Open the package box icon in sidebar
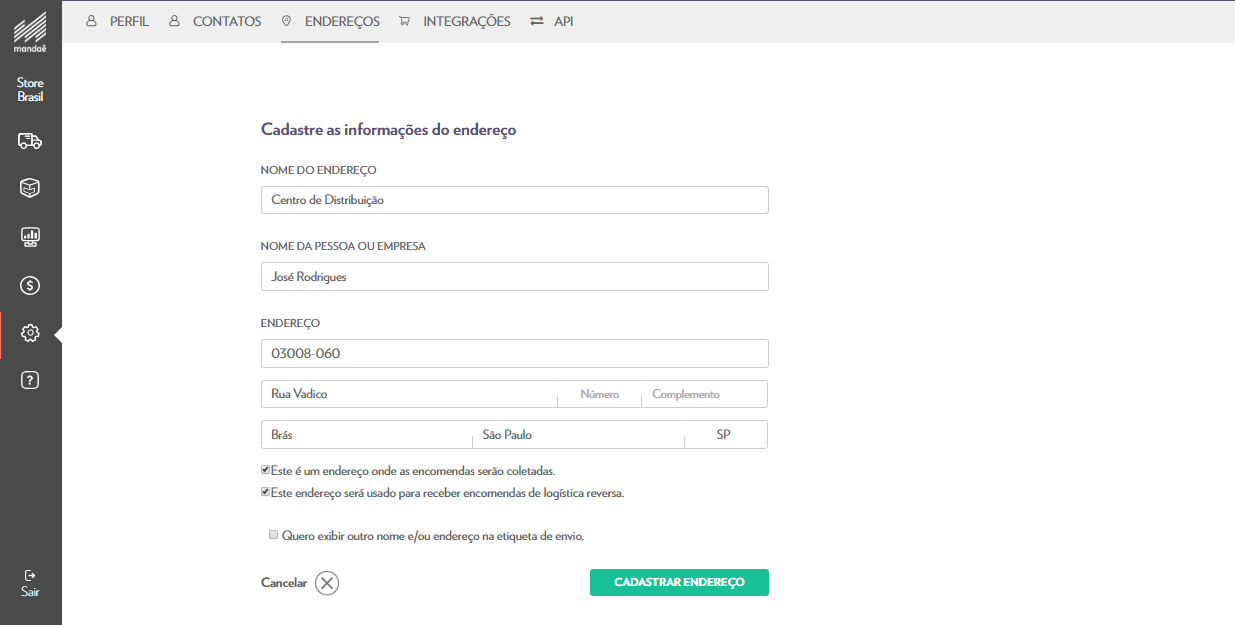The width and height of the screenshot is (1235, 625). point(30,188)
